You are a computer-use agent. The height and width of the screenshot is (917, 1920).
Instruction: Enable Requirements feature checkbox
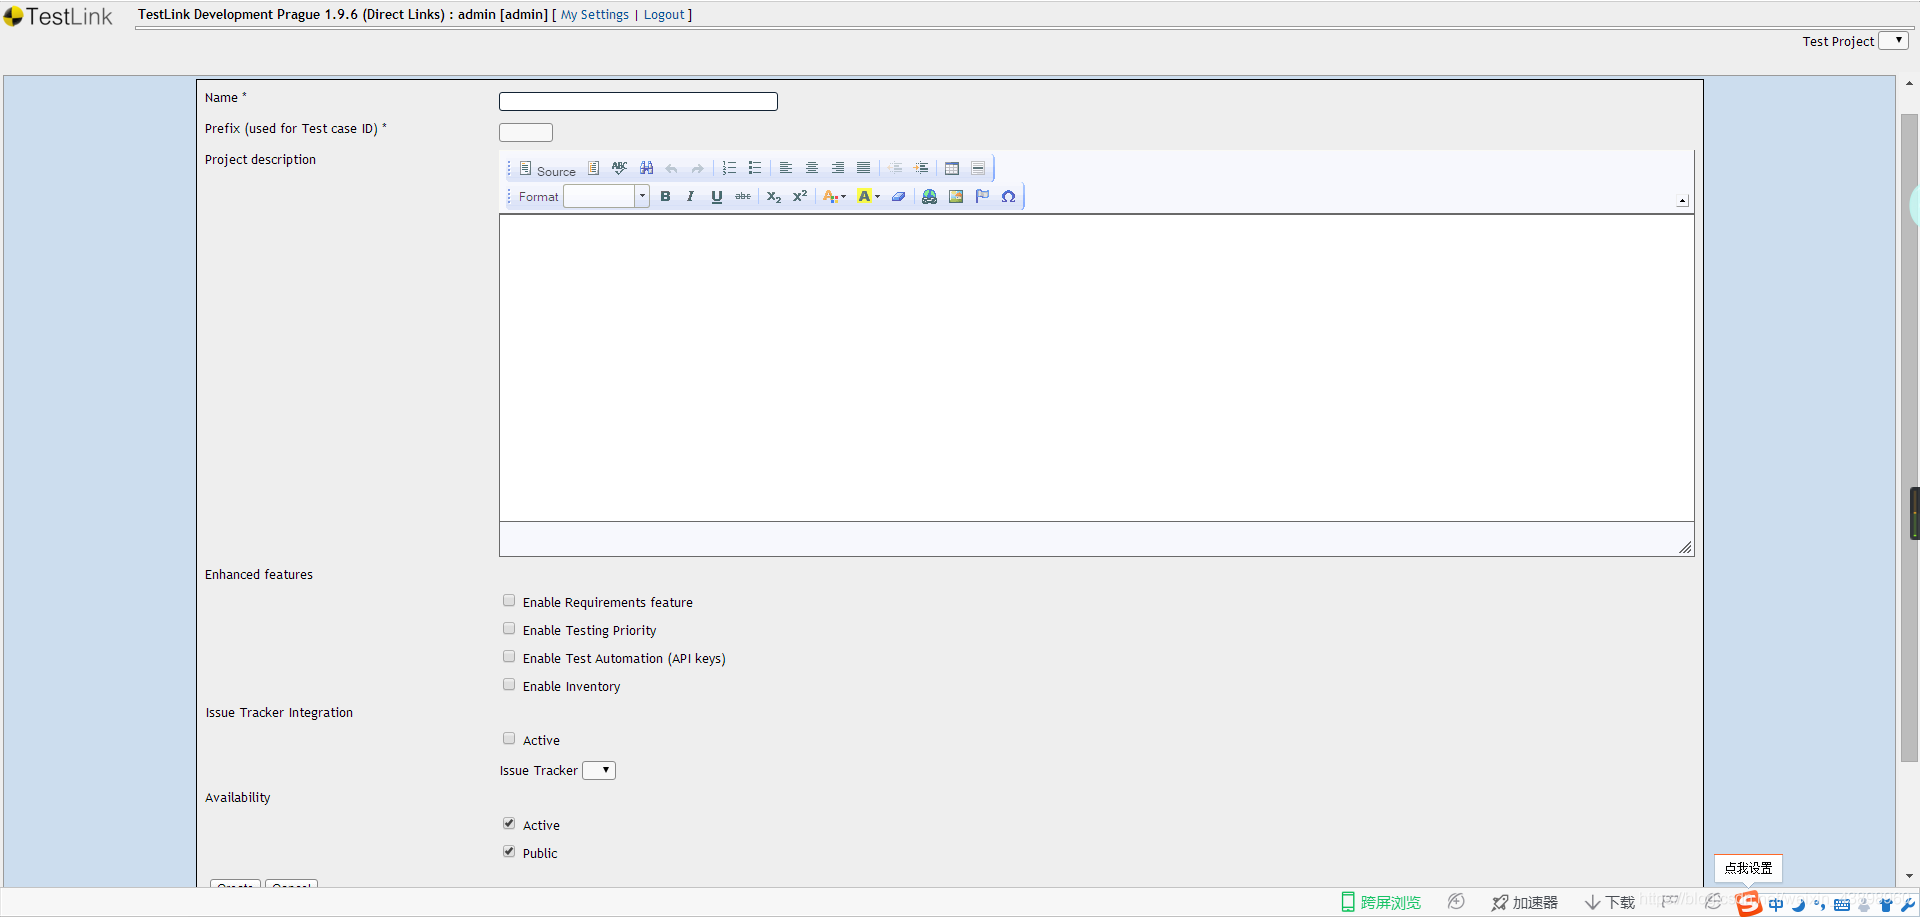point(509,601)
